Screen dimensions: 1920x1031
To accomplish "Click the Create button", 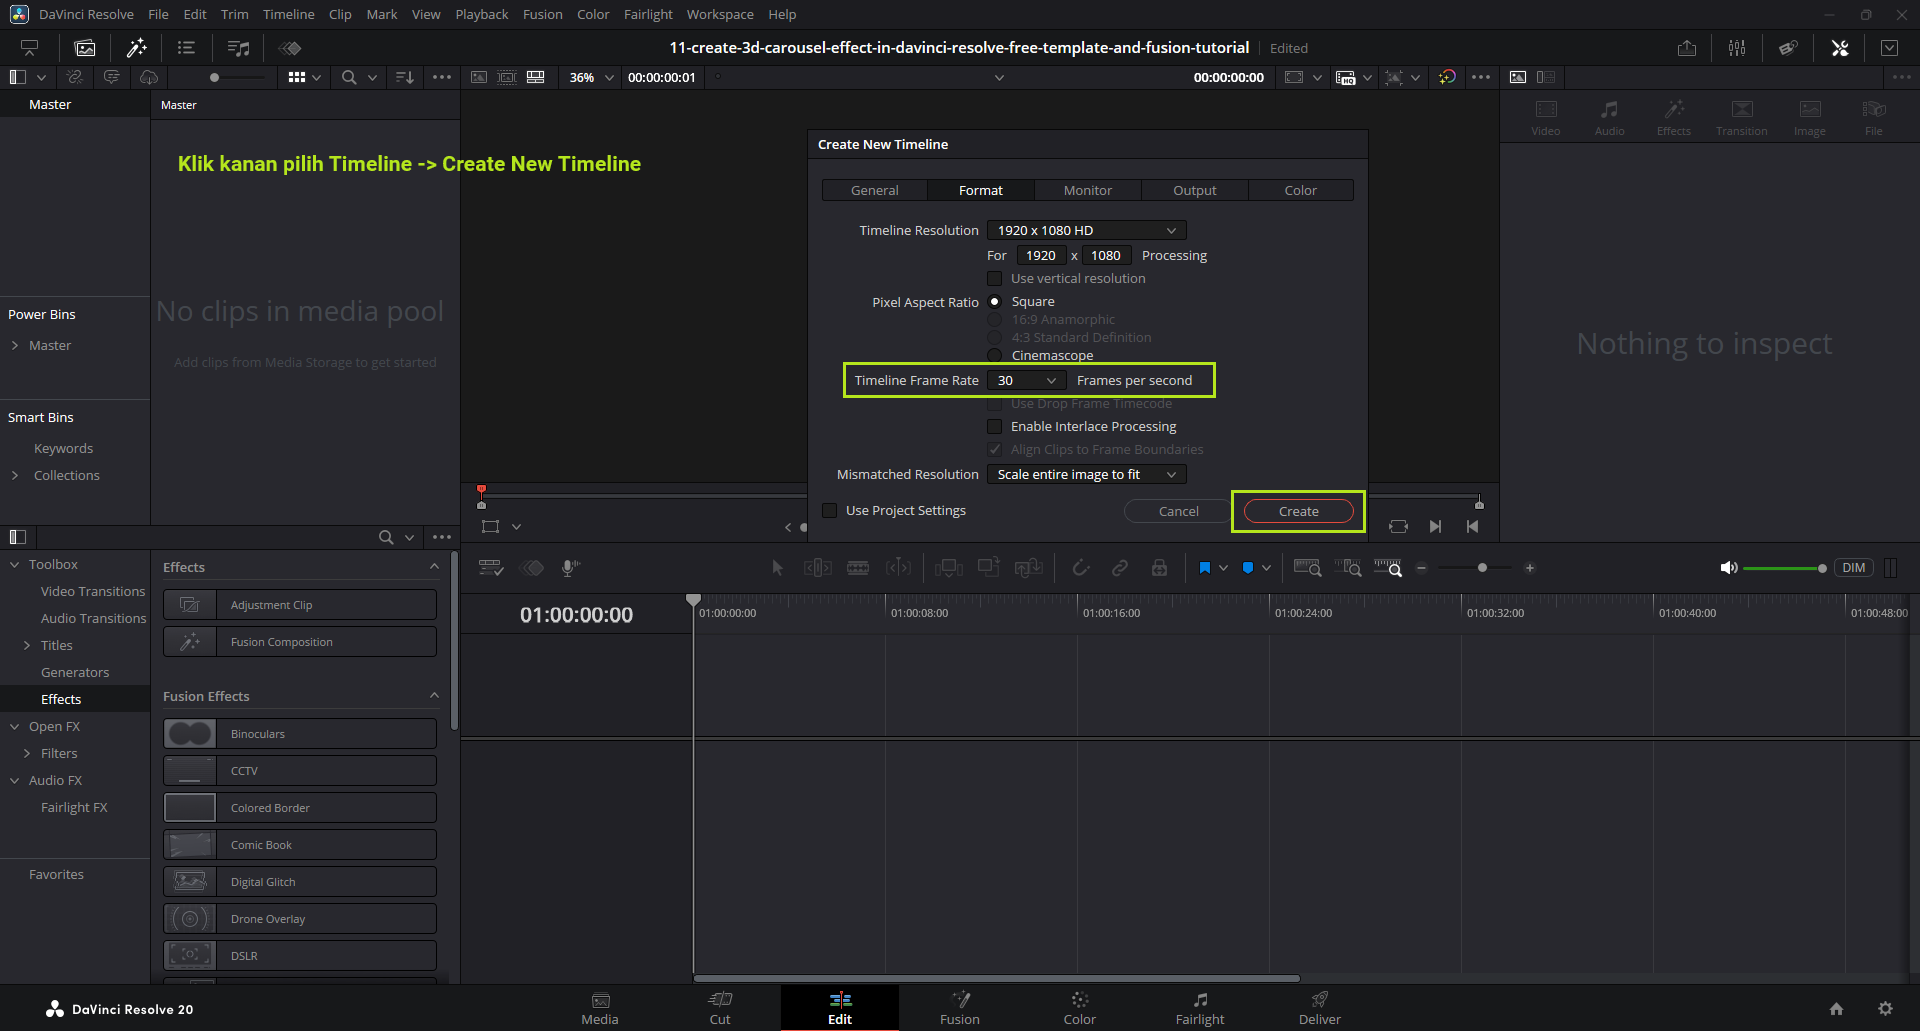I will click(1298, 512).
